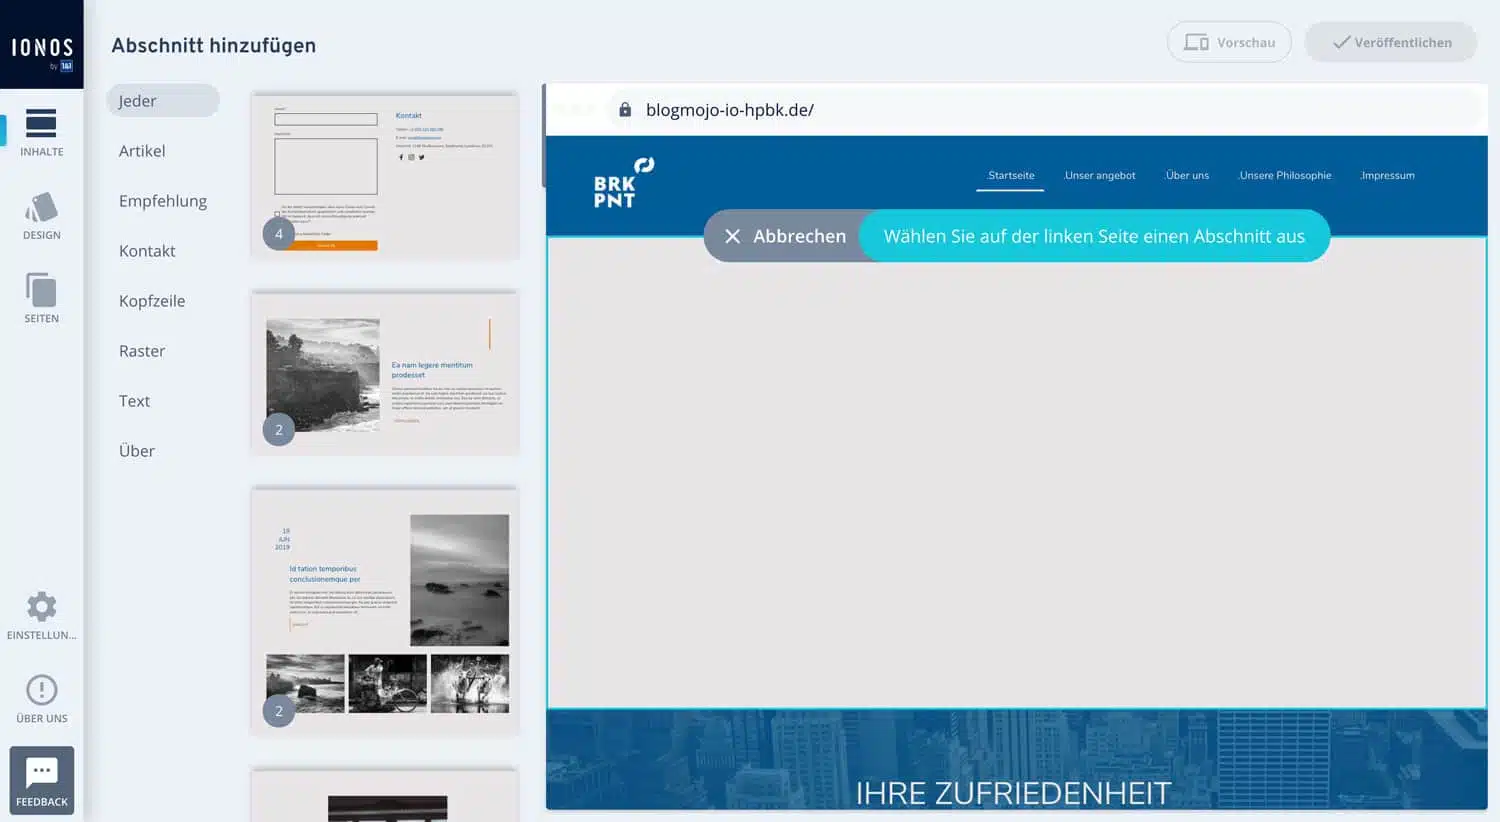Select the Empfehlung category
Viewport: 1500px width, 822px height.
pyautogui.click(x=163, y=200)
